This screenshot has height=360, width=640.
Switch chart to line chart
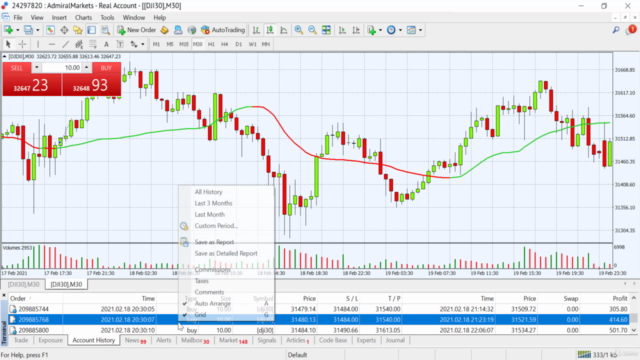pos(284,30)
